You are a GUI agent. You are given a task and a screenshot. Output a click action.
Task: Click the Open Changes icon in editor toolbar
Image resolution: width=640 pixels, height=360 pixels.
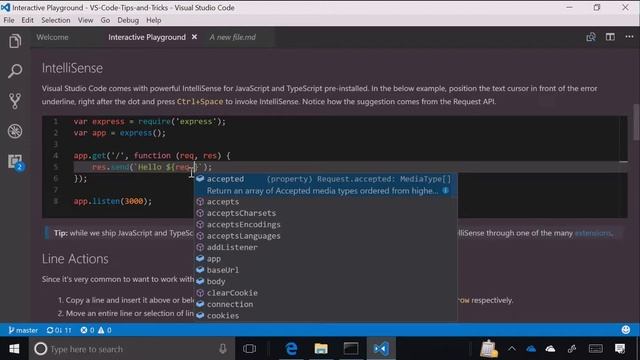(x=591, y=37)
